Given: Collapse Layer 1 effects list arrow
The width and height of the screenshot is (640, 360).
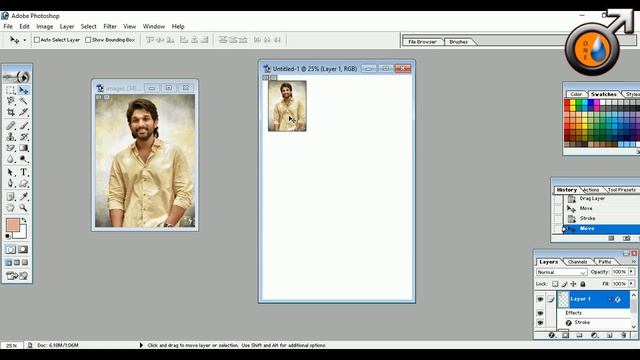Looking at the screenshot, I should coord(610,299).
